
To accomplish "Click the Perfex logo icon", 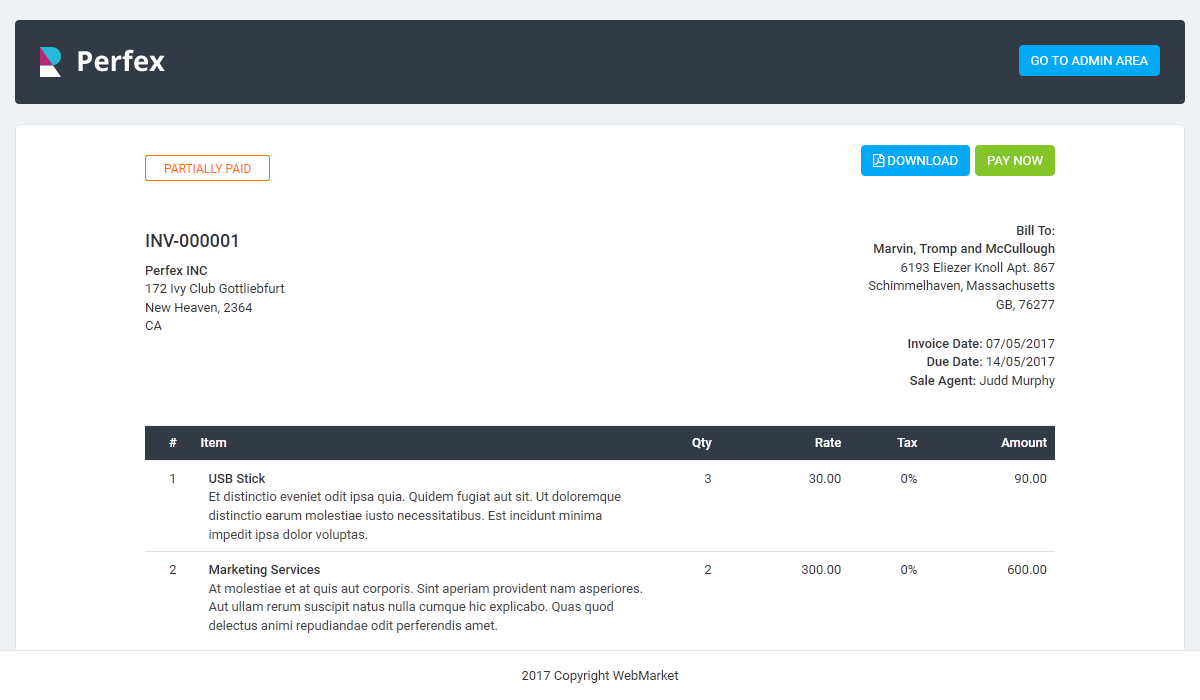I will tap(51, 62).
